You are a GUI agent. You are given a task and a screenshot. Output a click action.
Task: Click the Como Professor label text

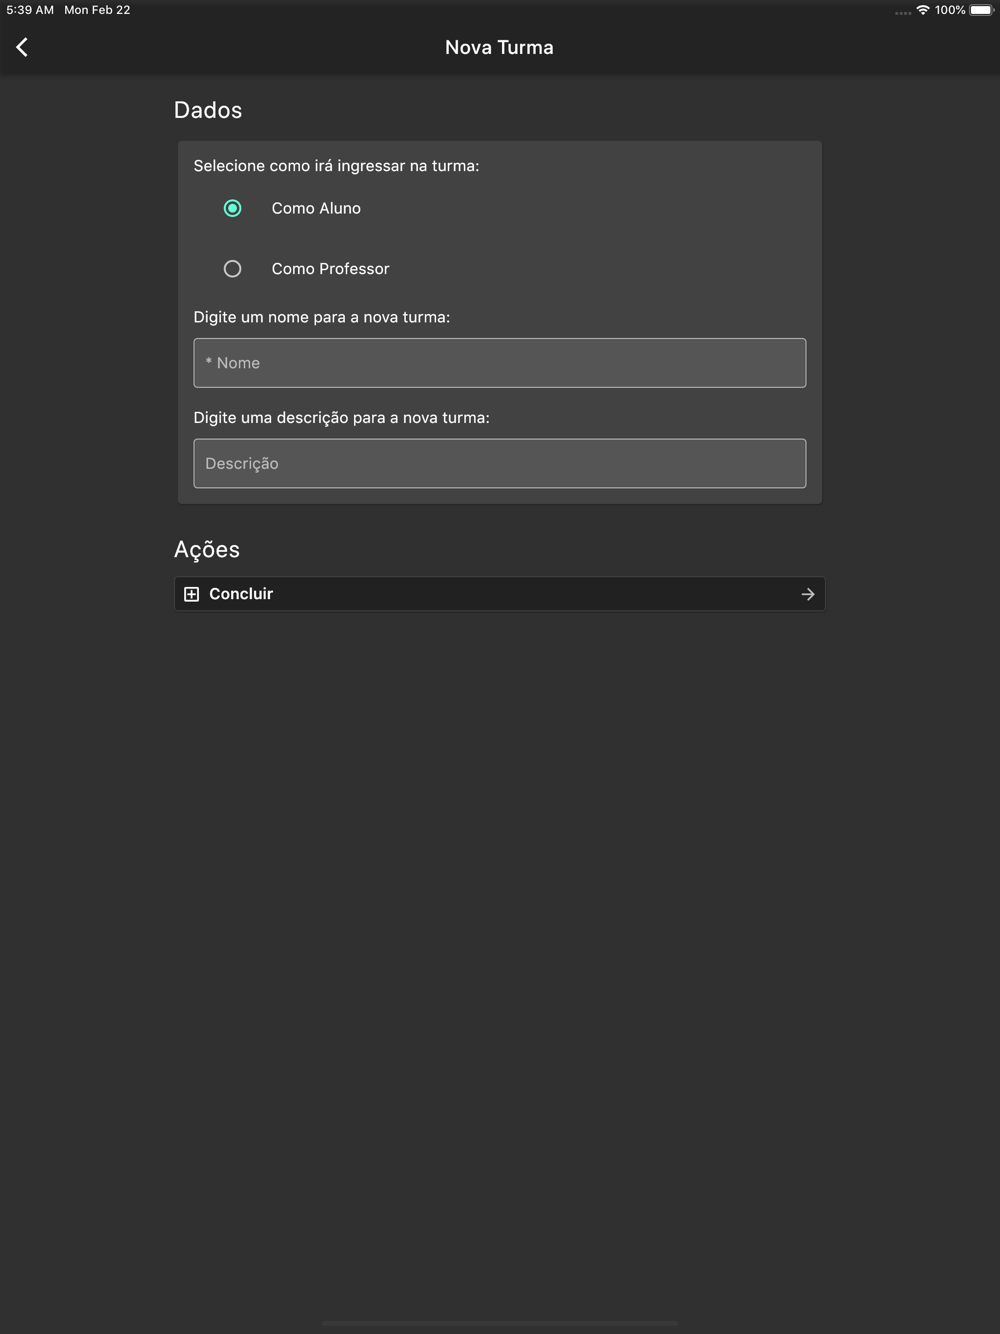(x=330, y=269)
